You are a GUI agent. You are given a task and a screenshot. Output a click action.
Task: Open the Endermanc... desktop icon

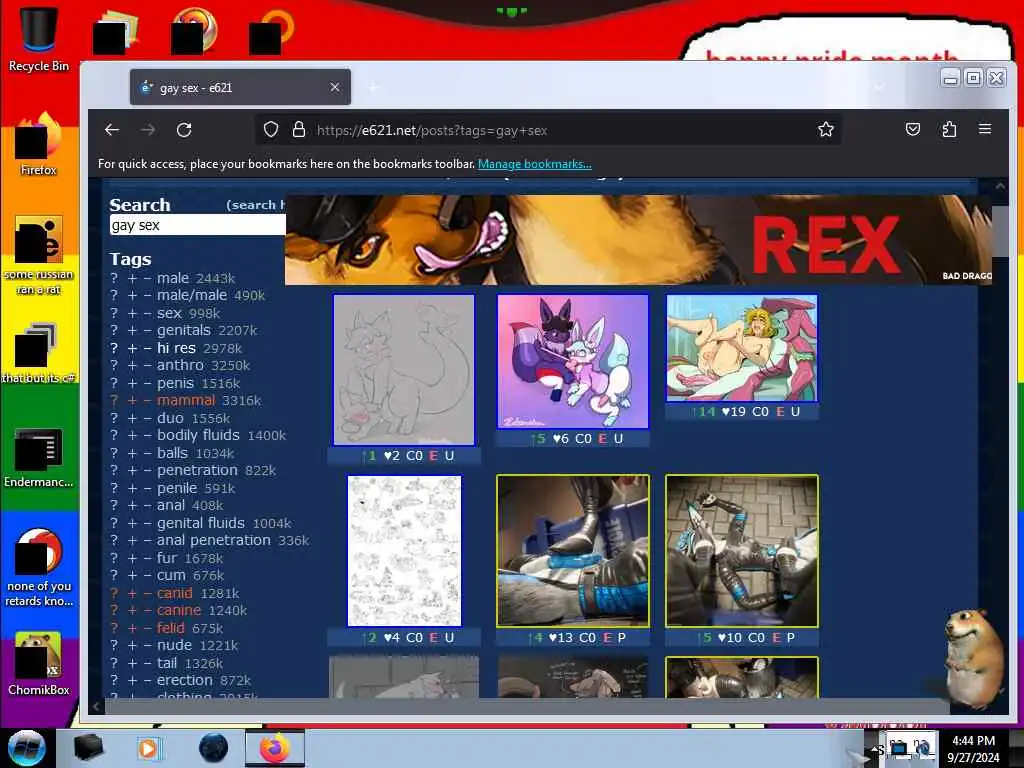38,457
